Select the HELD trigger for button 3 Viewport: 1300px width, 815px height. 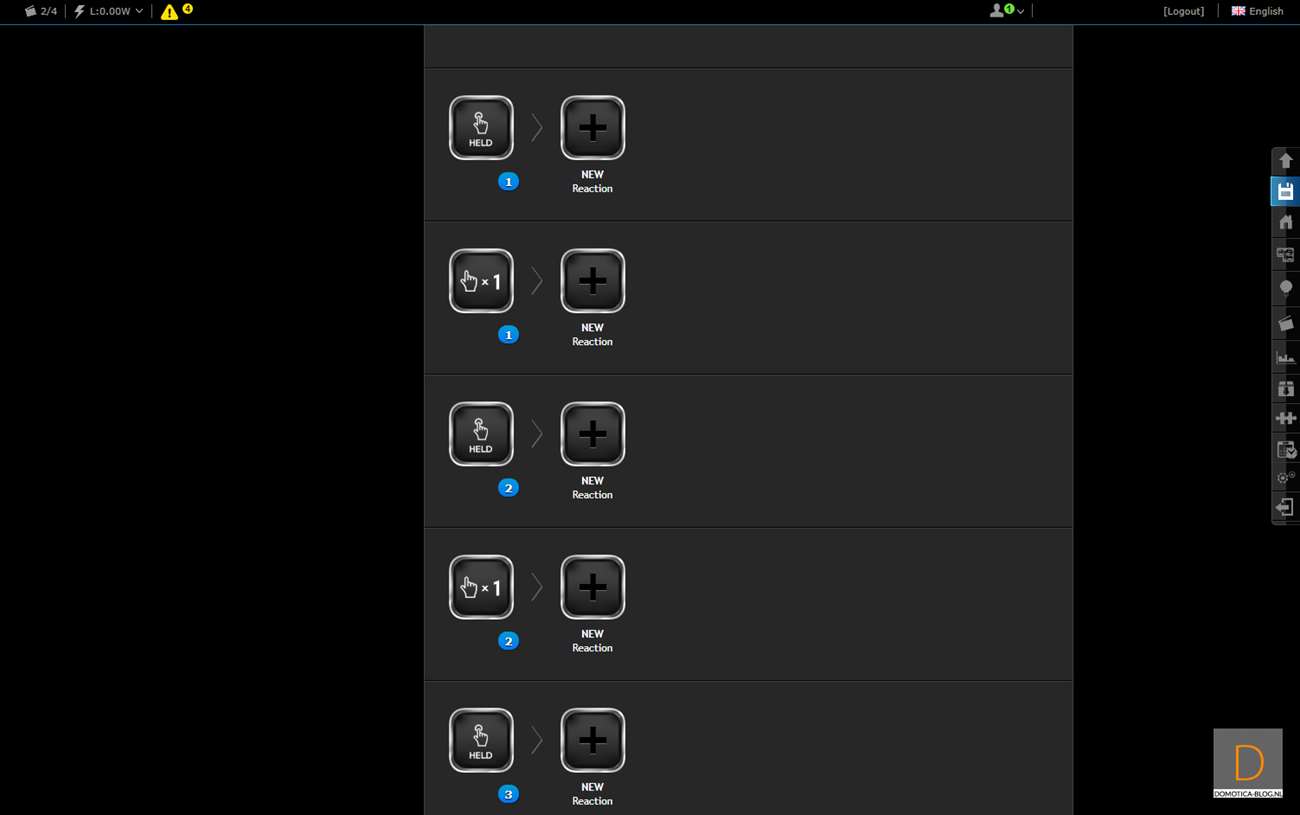481,740
